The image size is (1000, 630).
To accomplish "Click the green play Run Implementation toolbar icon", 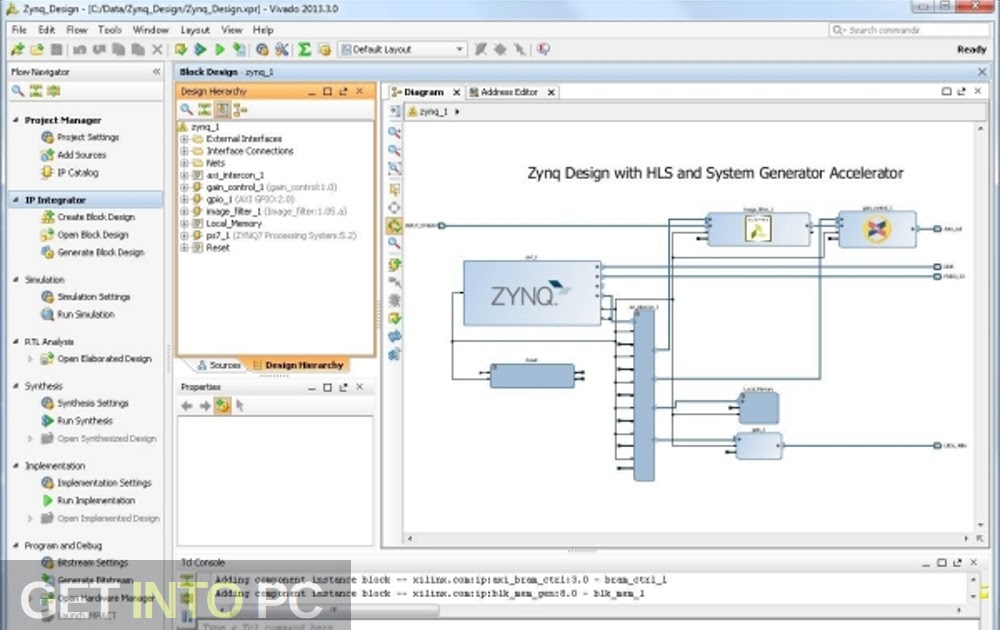I will coord(220,49).
